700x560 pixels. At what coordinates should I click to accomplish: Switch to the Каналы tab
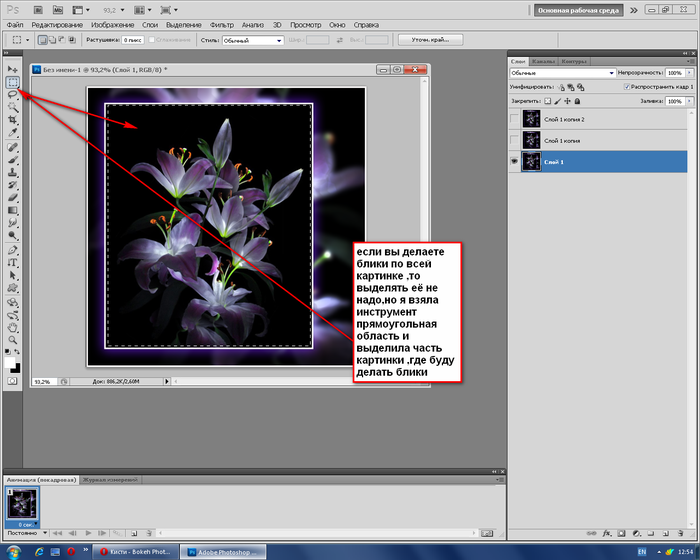(543, 60)
